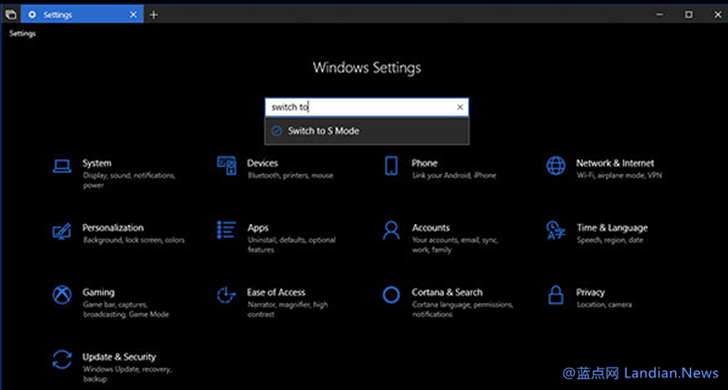Click 'Display, sound, notifications, power' description
This screenshot has height=390, width=728.
click(x=129, y=181)
